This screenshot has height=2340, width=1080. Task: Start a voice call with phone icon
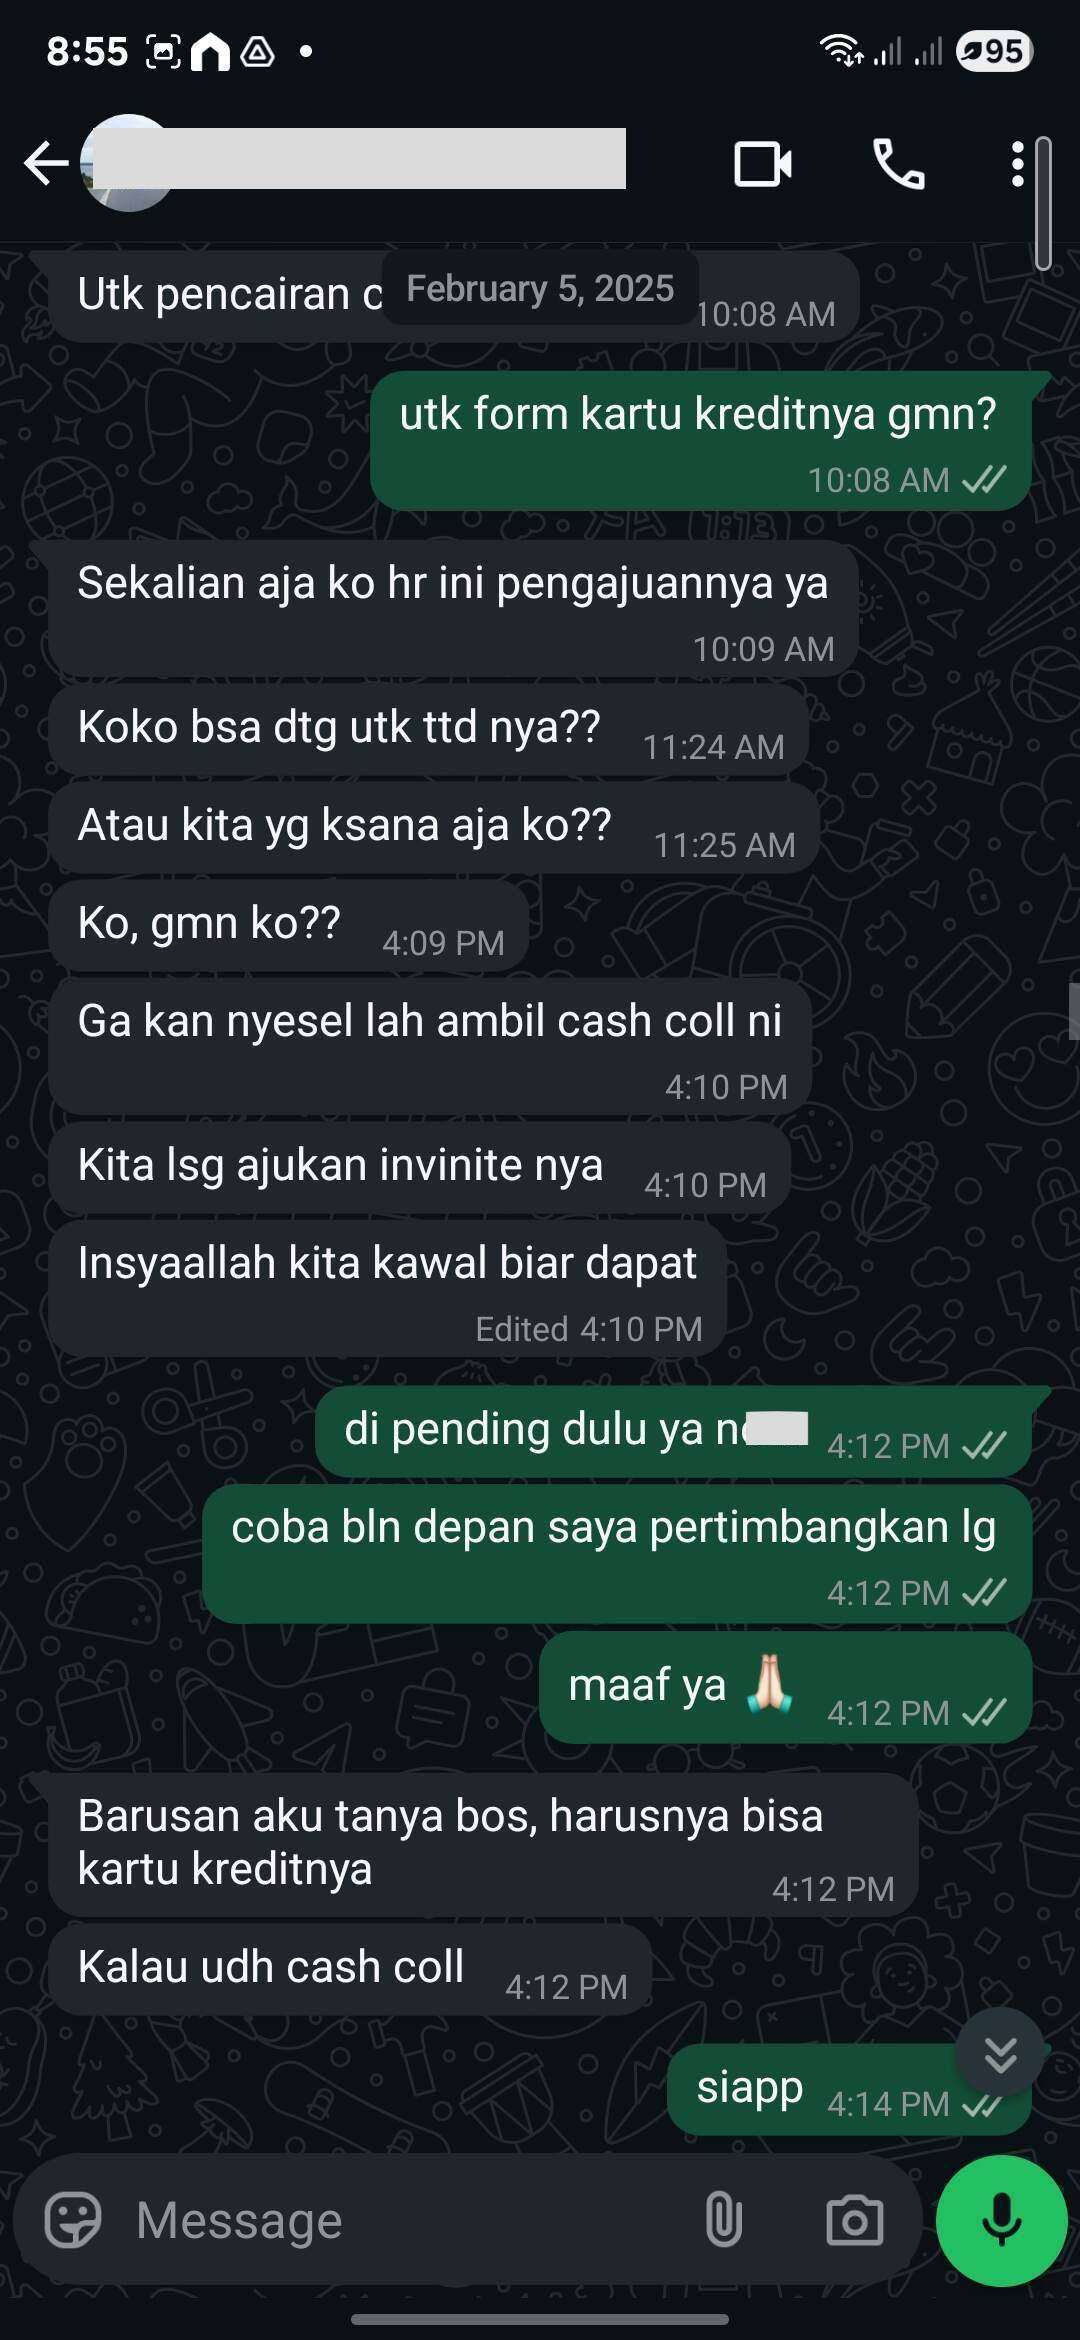[x=899, y=164]
